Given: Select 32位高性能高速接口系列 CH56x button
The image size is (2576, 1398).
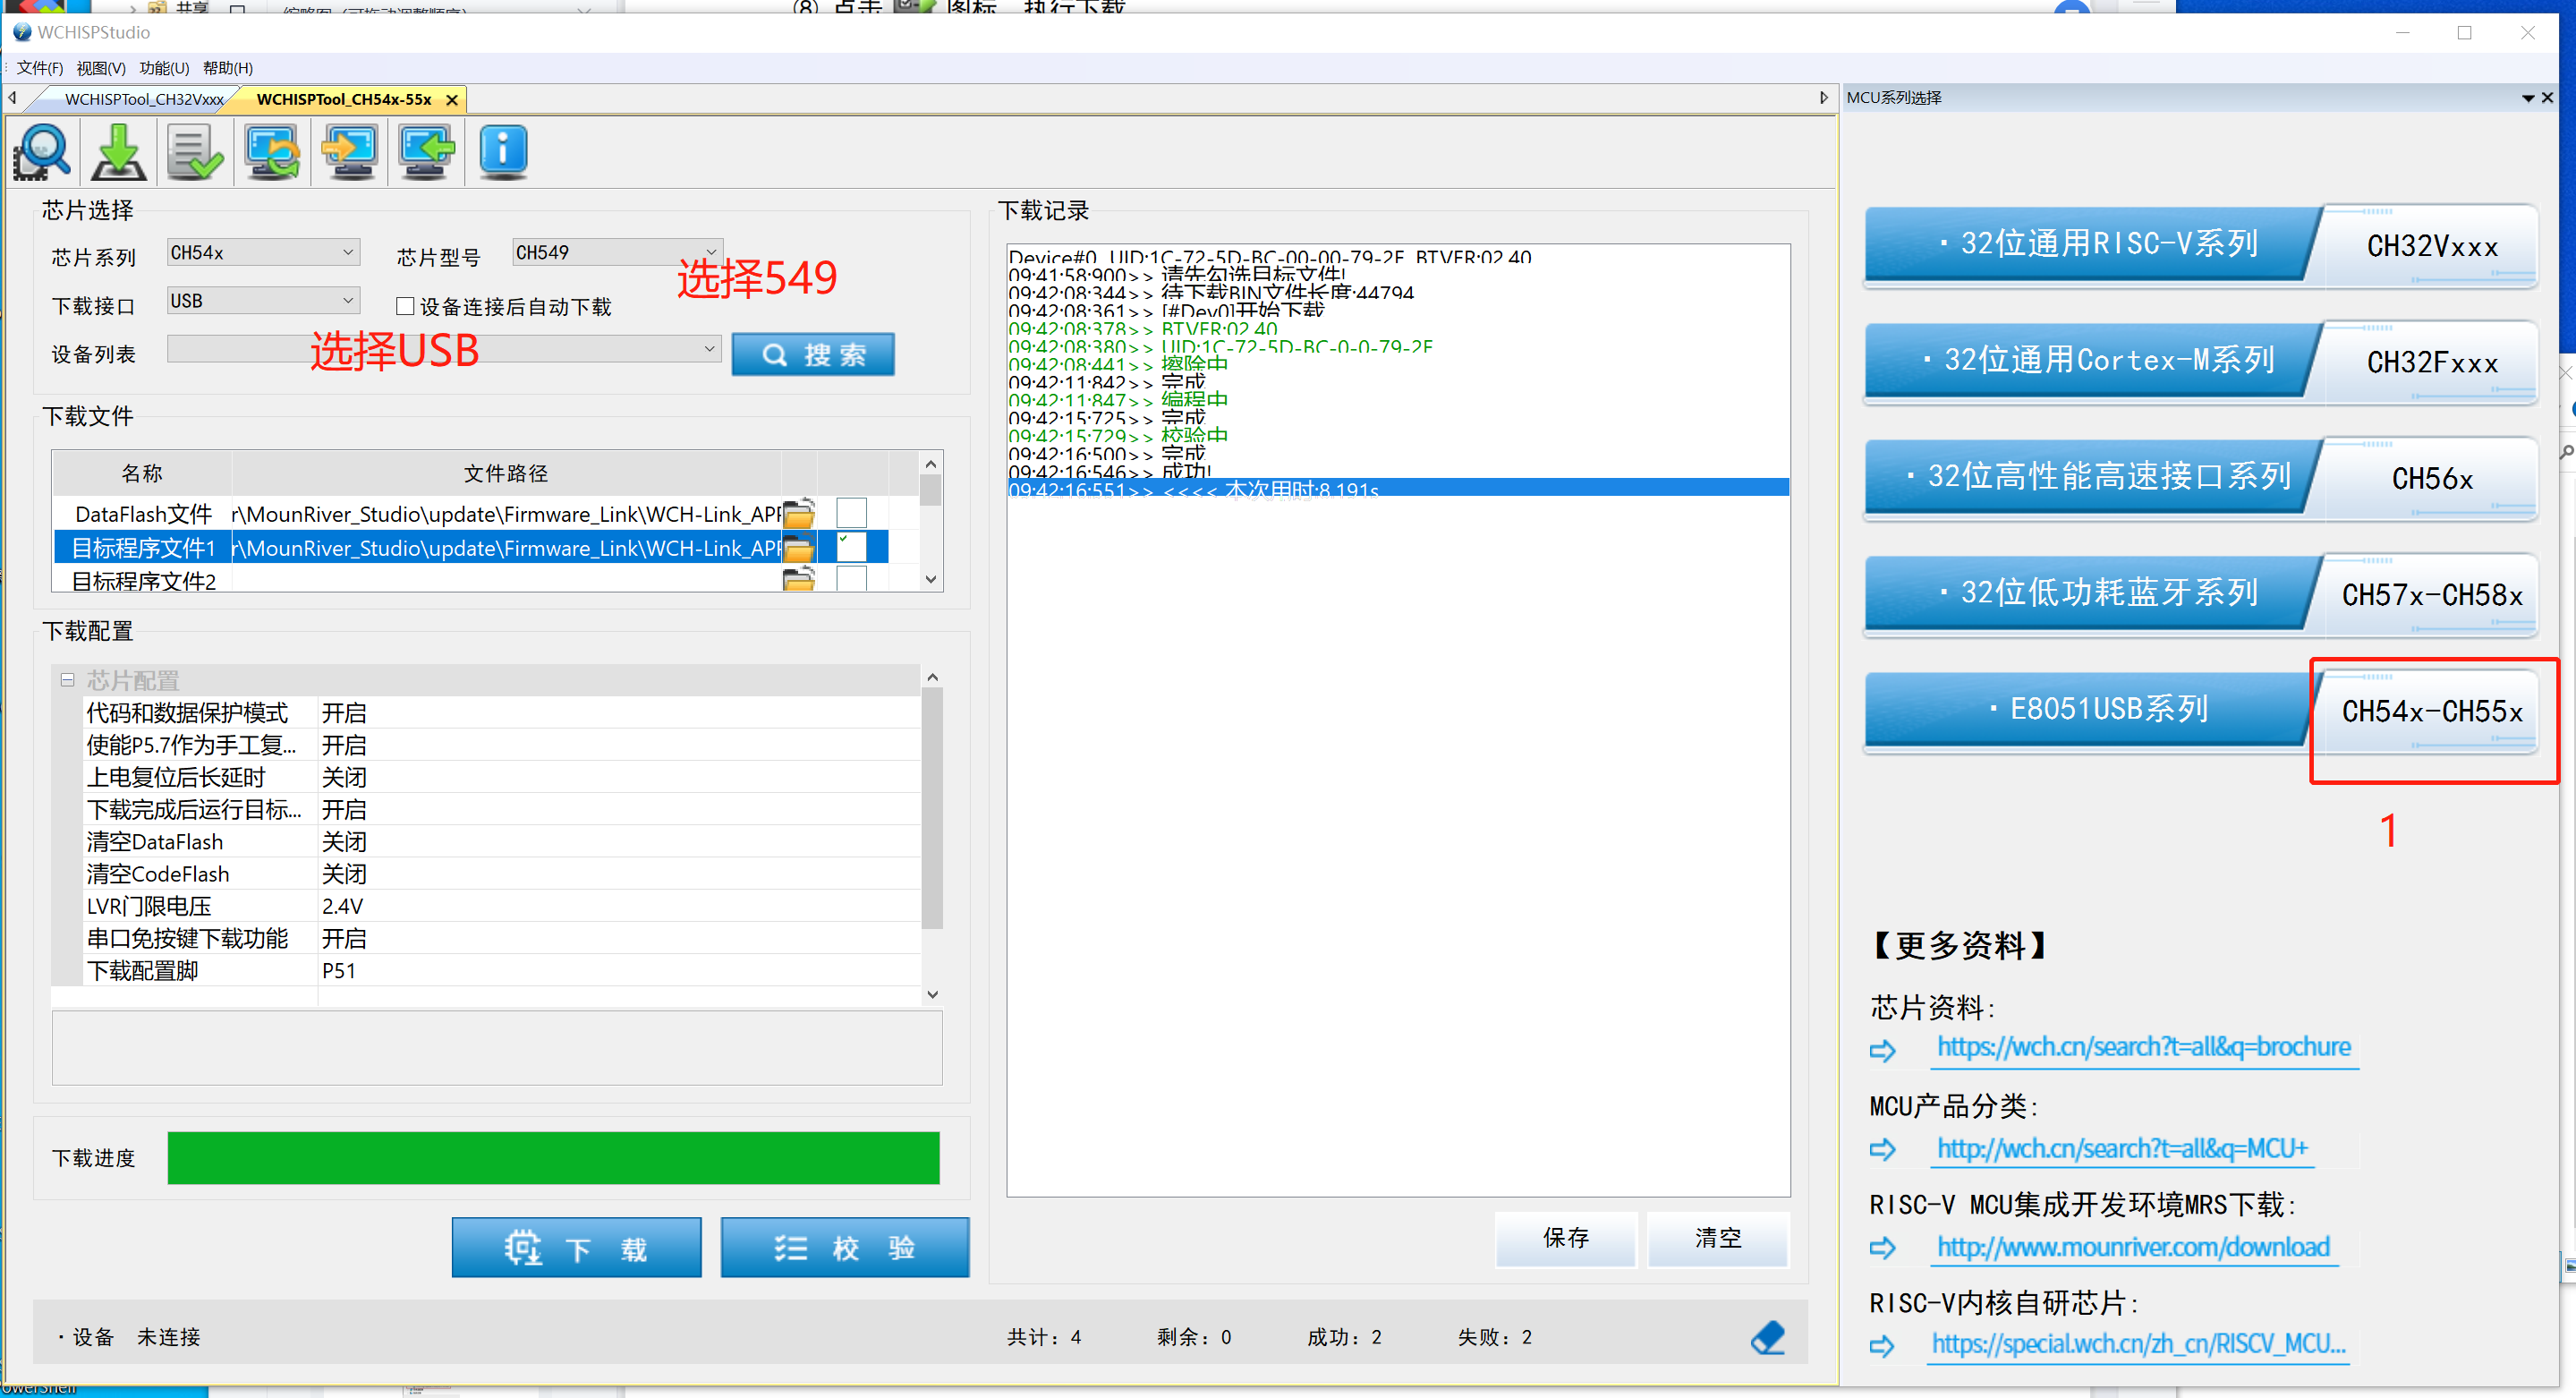Looking at the screenshot, I should (x=2200, y=477).
